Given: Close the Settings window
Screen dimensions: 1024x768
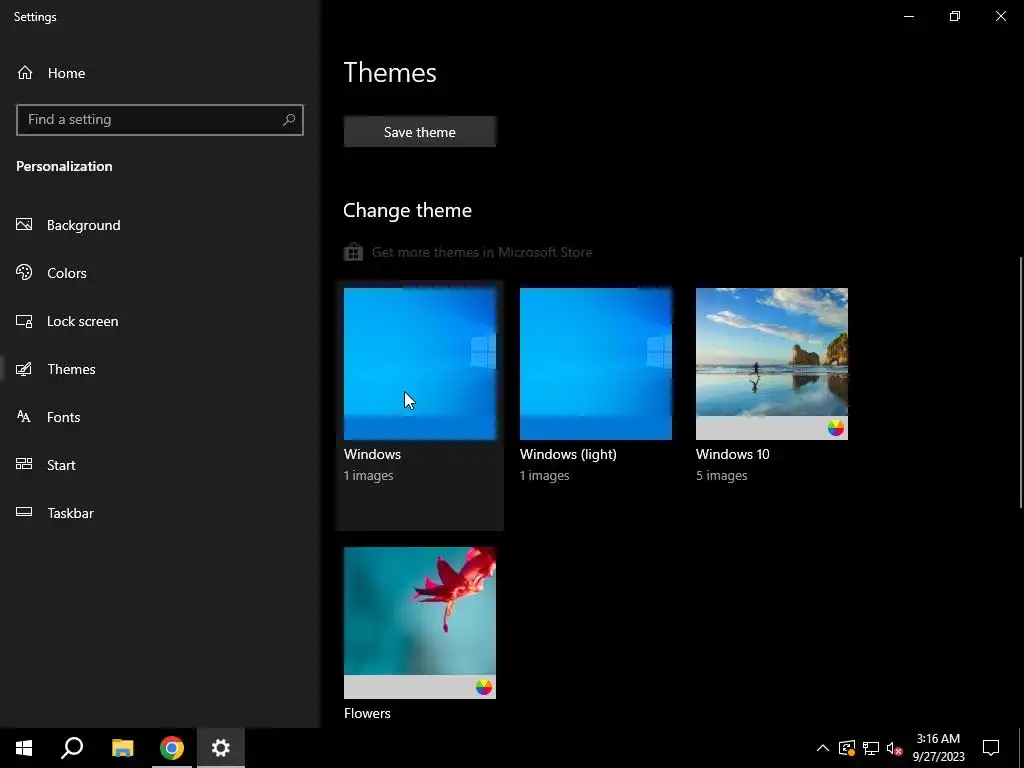Looking at the screenshot, I should point(1000,16).
